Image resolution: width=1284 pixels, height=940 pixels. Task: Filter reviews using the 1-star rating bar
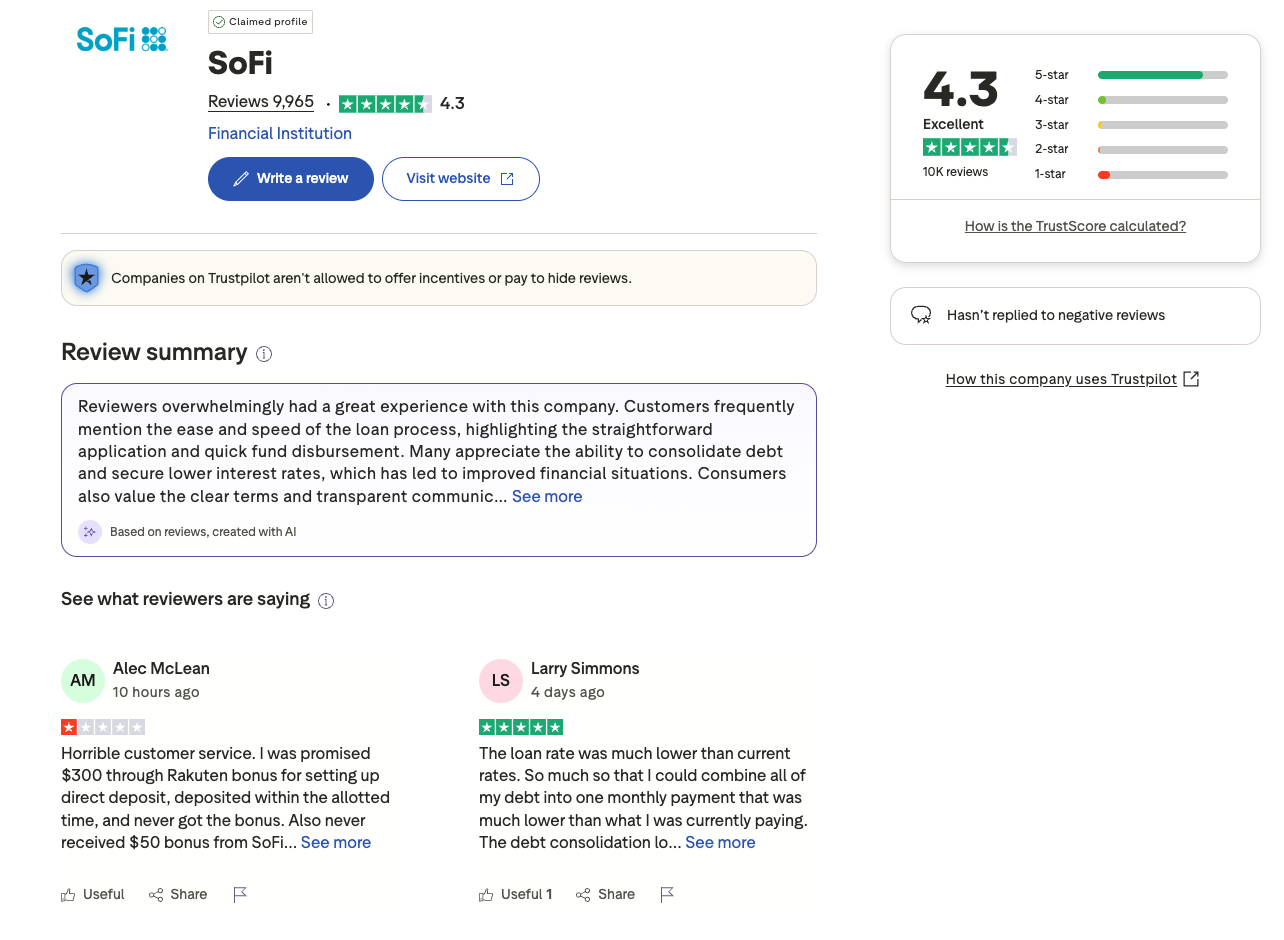pos(1162,174)
